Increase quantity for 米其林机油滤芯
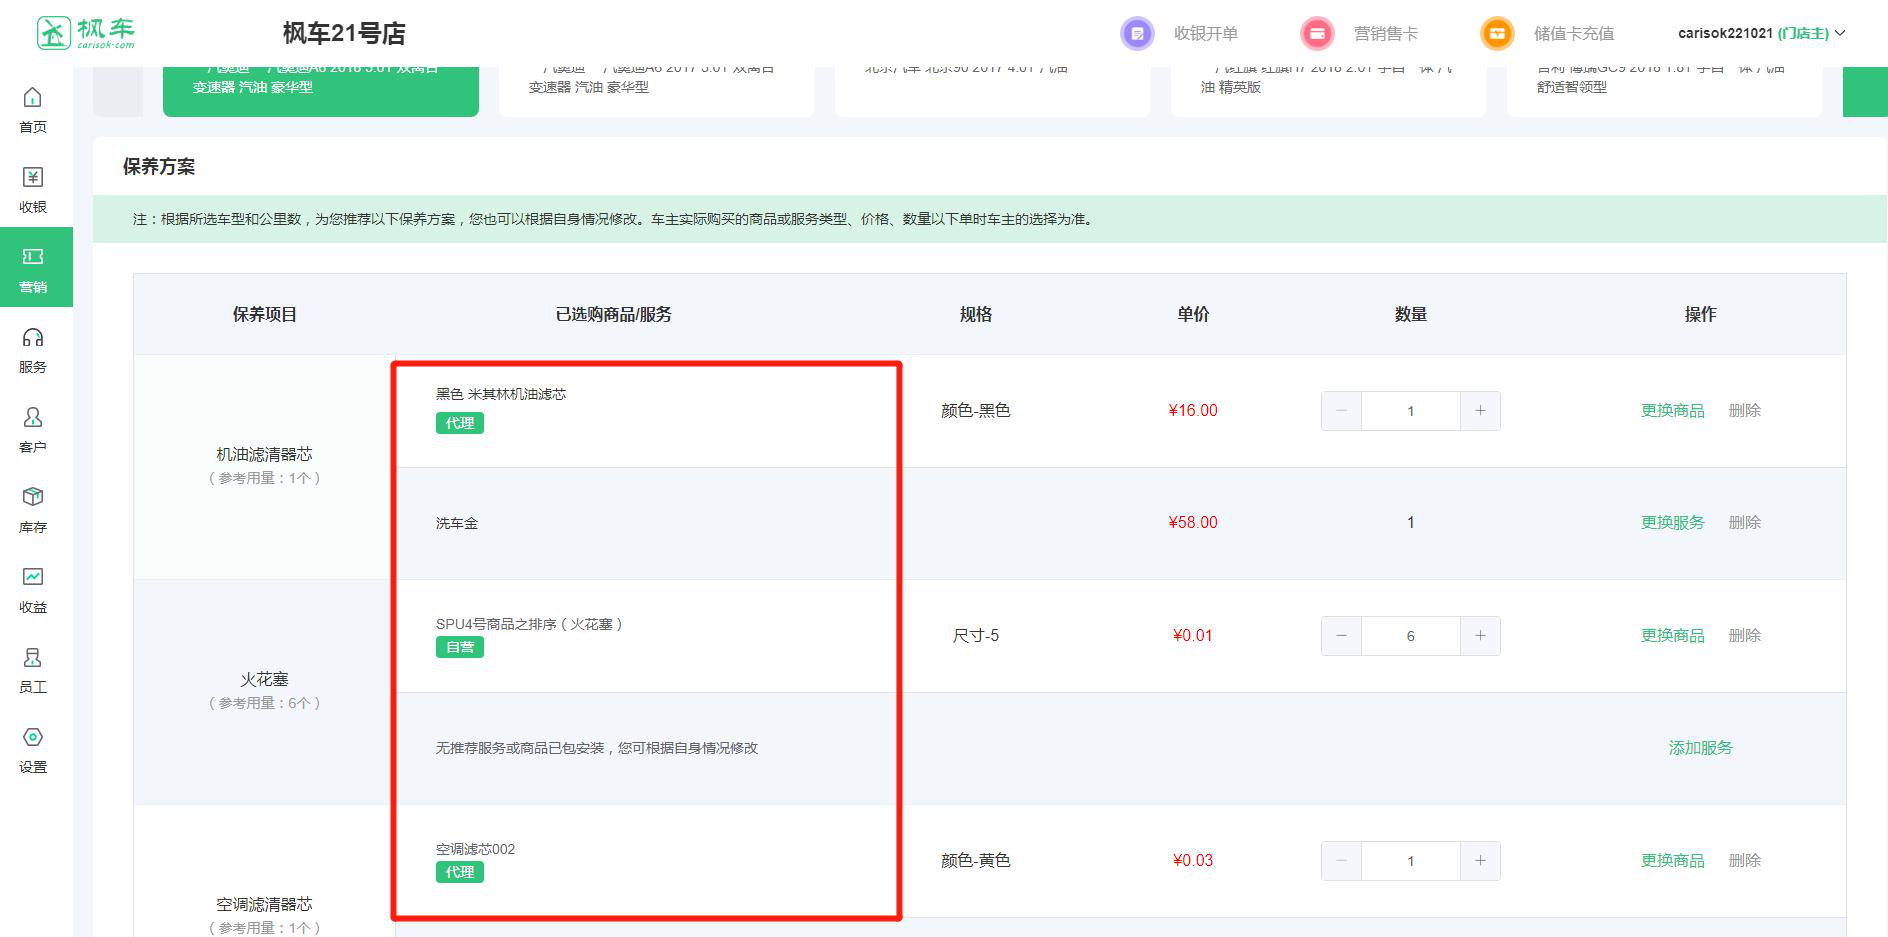This screenshot has width=1888, height=937. tap(1480, 411)
